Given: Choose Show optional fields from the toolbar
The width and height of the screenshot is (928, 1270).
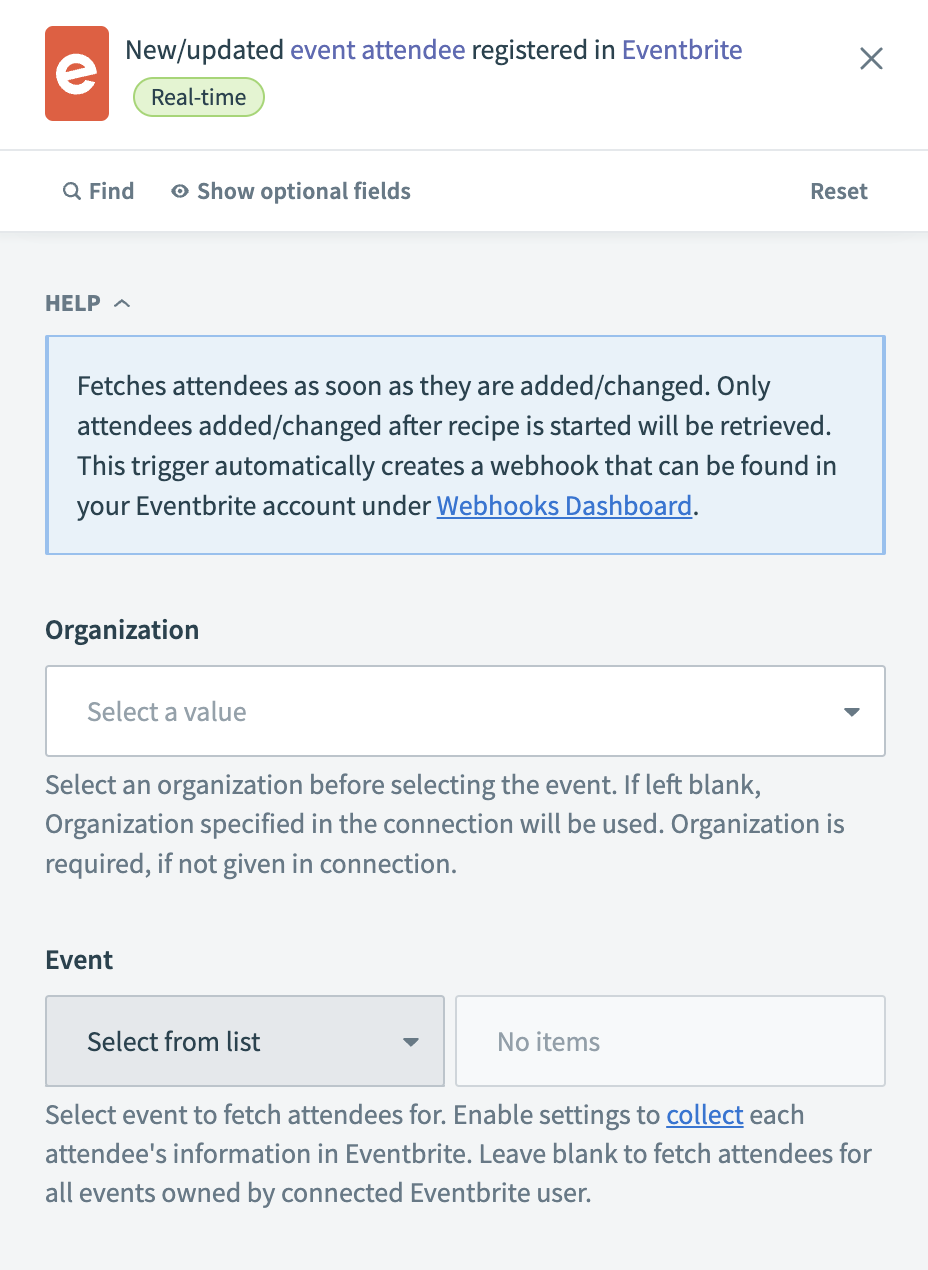Looking at the screenshot, I should pos(302,191).
